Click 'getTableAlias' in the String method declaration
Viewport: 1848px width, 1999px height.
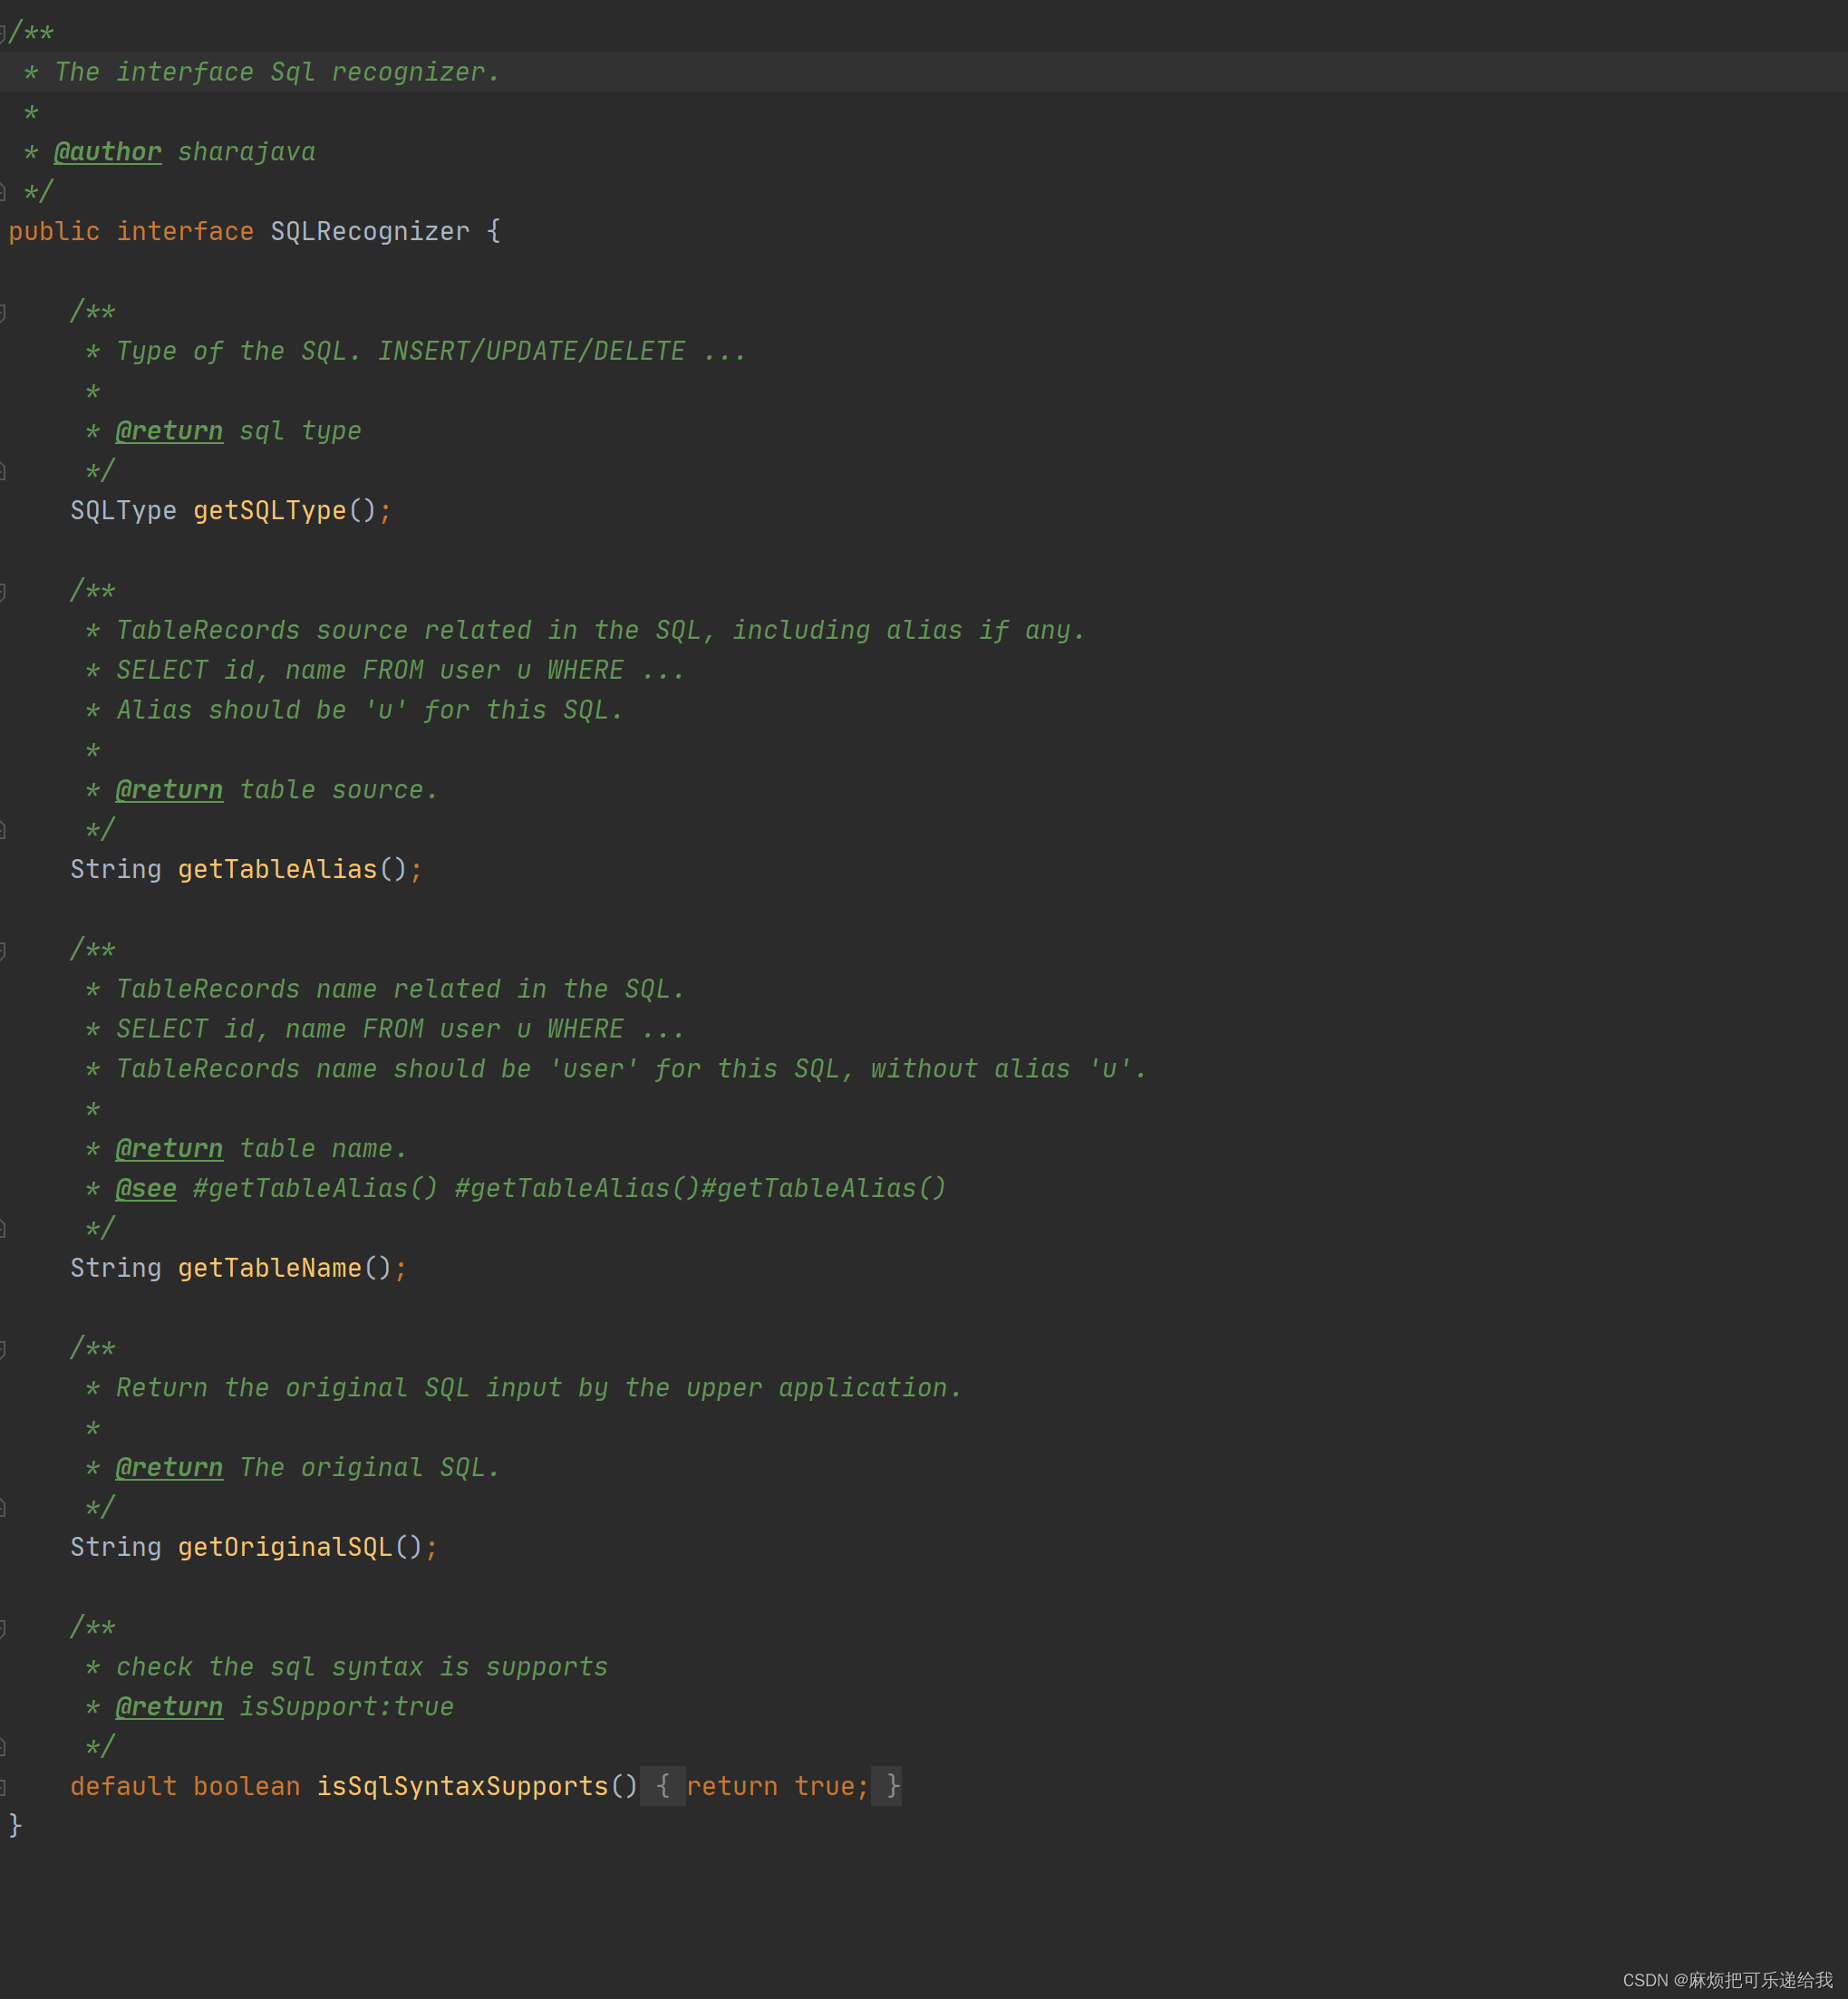pos(278,870)
